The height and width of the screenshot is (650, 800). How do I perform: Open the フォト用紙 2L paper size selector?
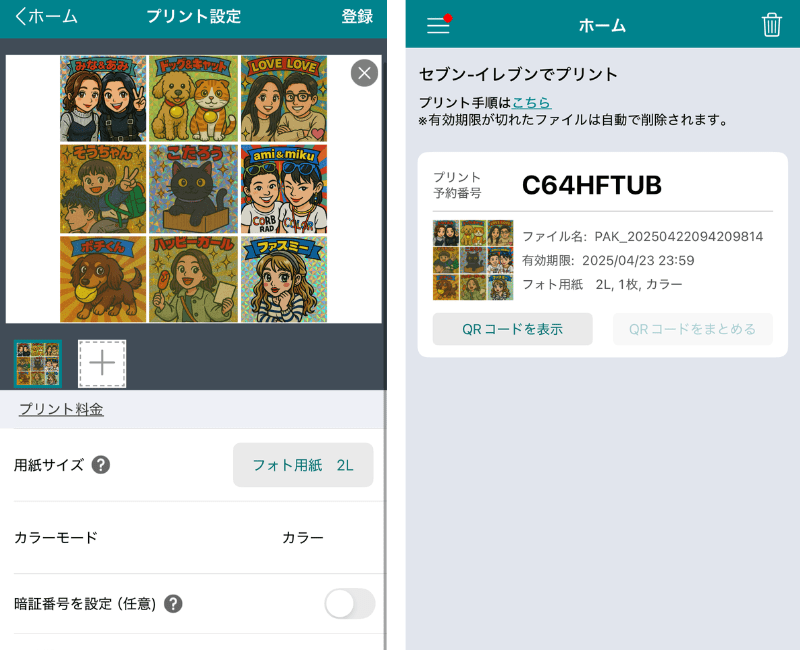point(303,465)
